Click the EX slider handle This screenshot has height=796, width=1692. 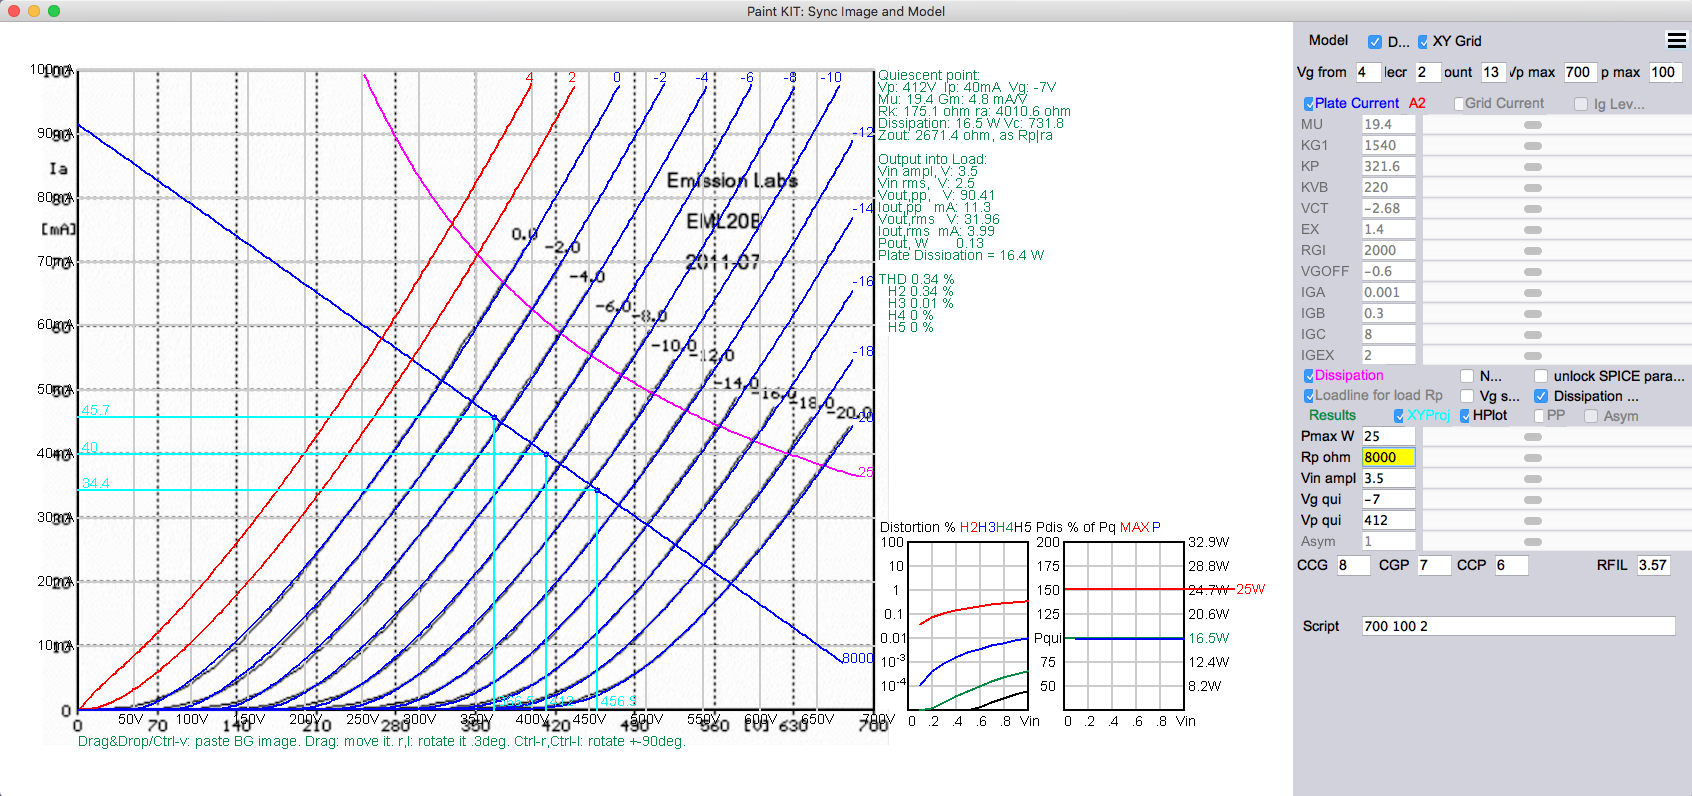1532,230
